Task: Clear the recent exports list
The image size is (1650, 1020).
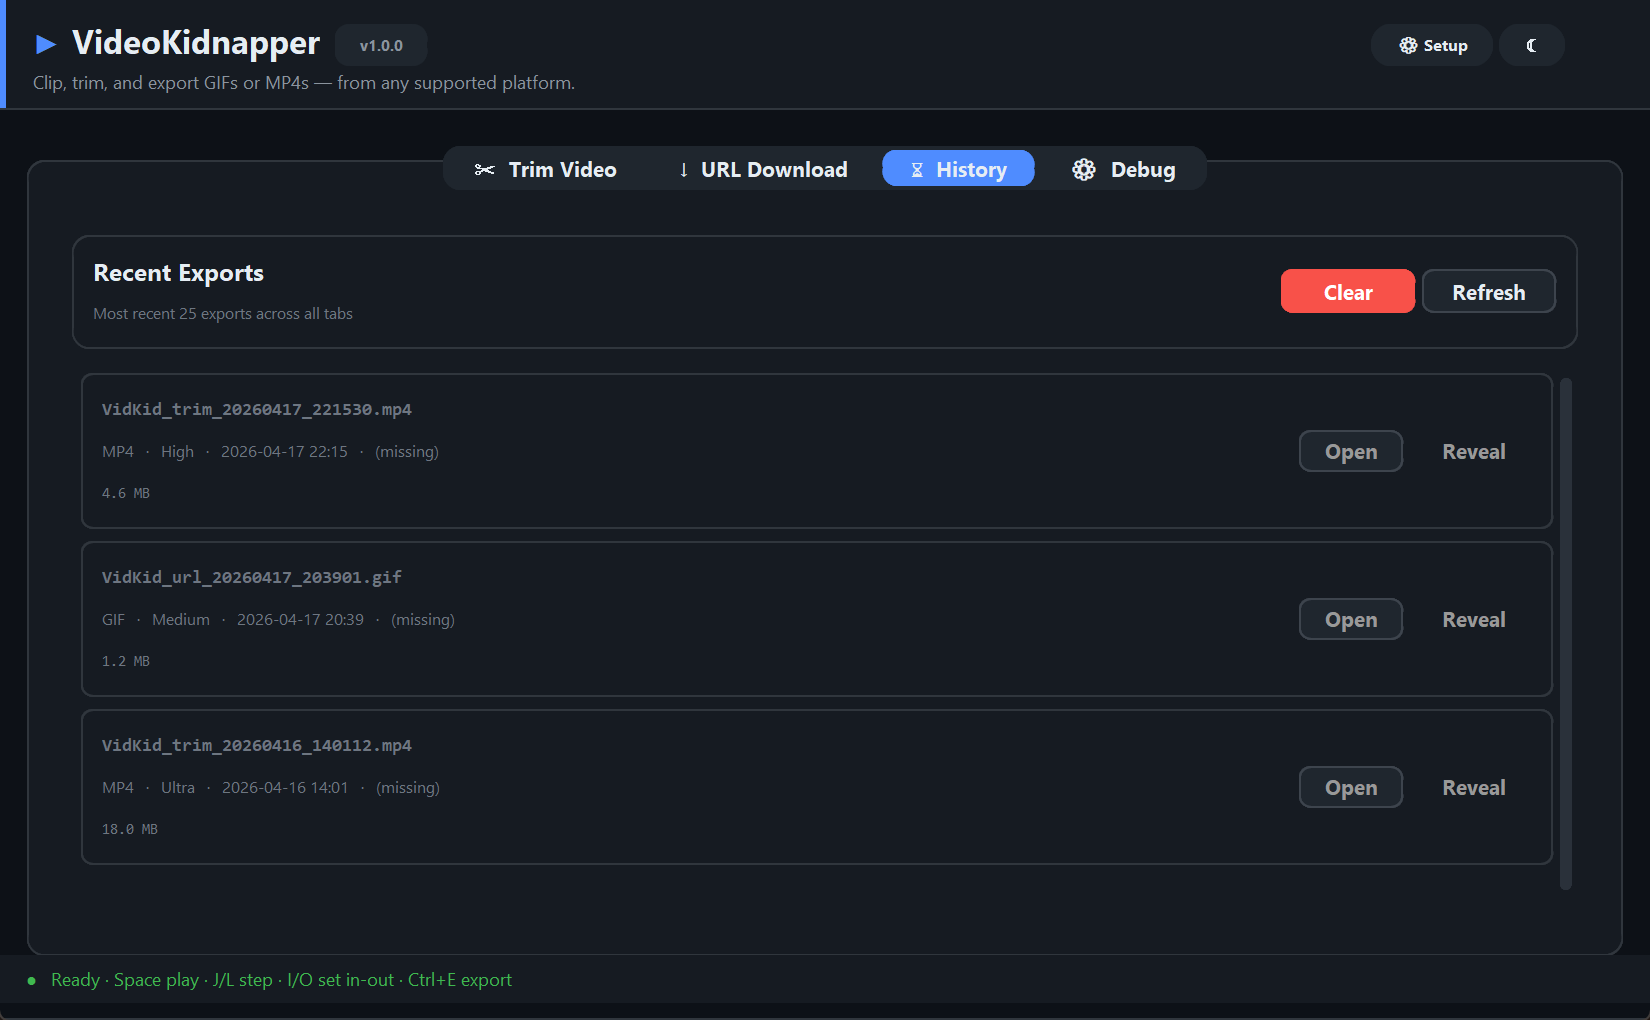Action: point(1347,291)
